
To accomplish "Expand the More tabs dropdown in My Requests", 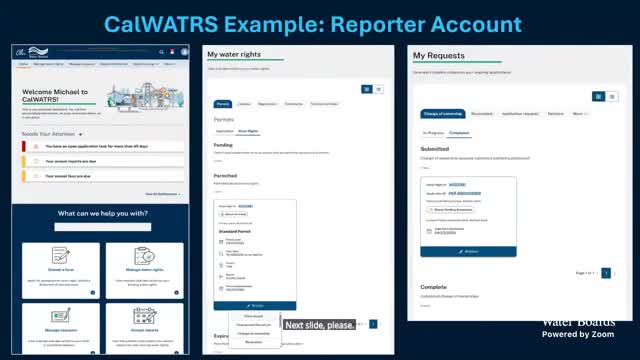I will [x=580, y=114].
